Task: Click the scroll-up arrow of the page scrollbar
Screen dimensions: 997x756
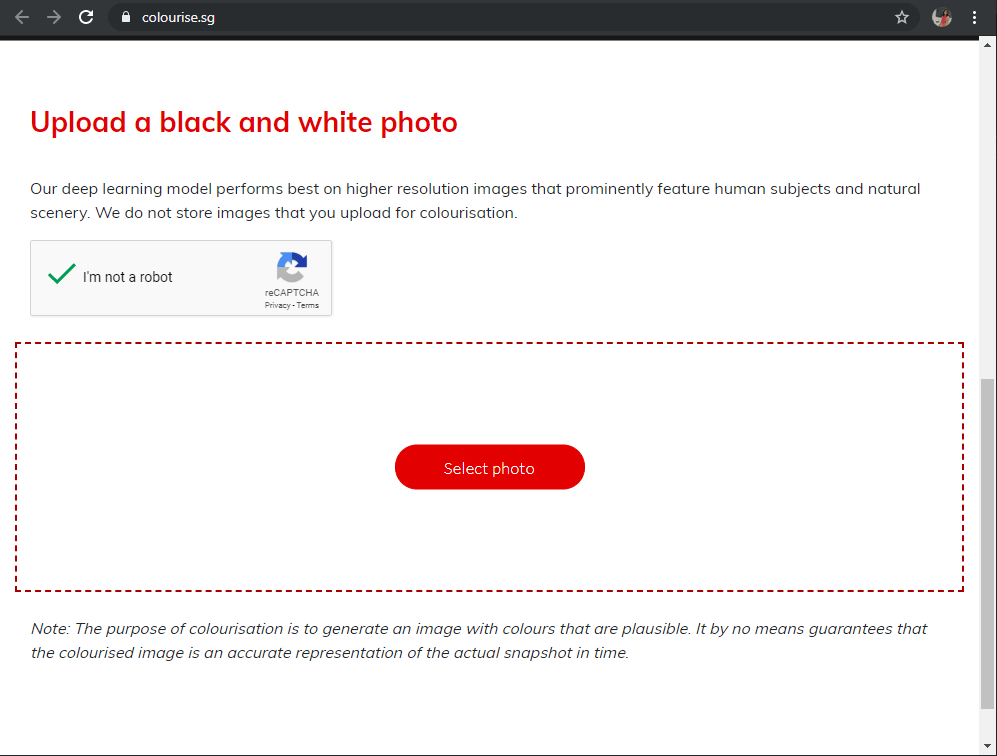Action: (x=987, y=45)
